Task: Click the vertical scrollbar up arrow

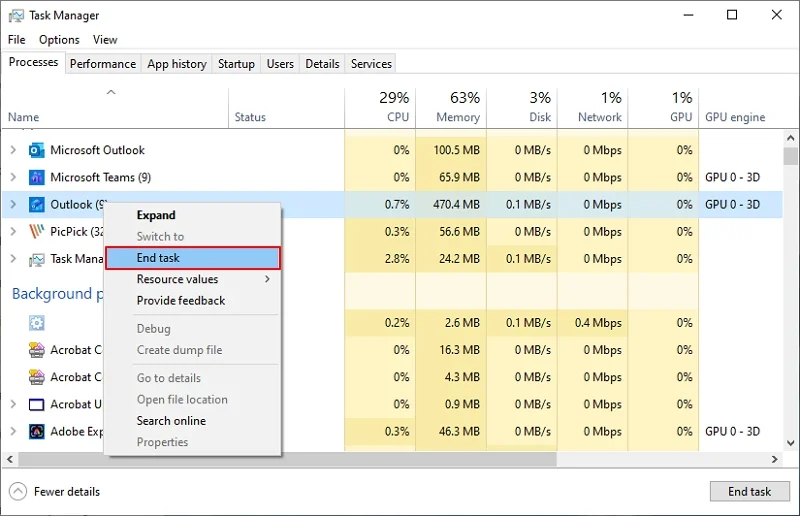Action: (x=791, y=138)
